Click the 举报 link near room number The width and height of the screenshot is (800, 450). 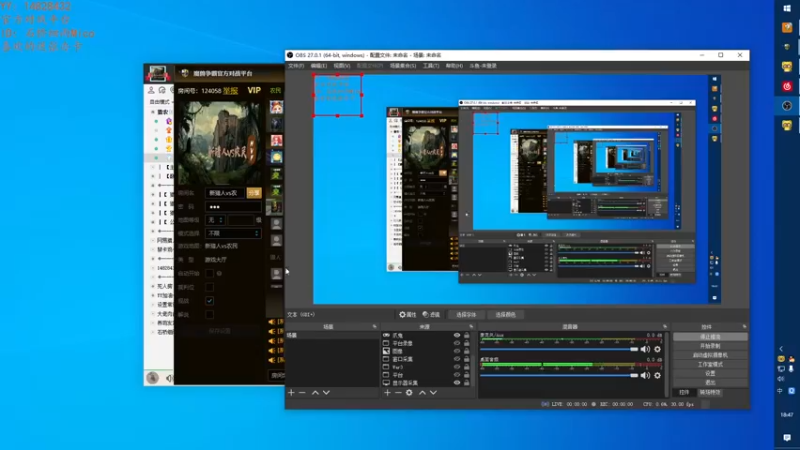[231, 91]
